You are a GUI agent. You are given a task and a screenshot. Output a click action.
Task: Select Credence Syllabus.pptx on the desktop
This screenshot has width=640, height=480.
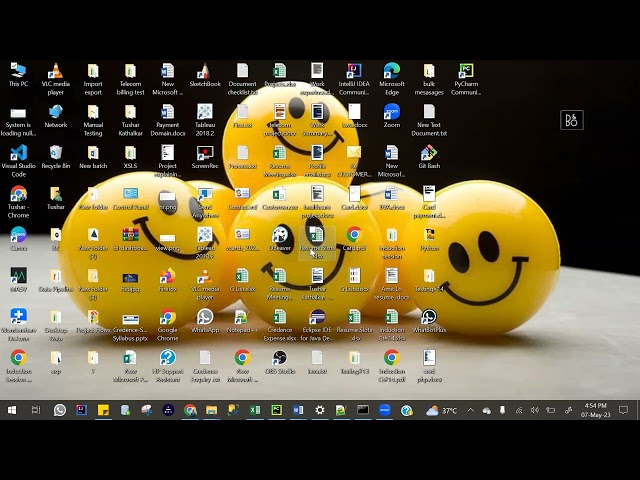coord(131,325)
